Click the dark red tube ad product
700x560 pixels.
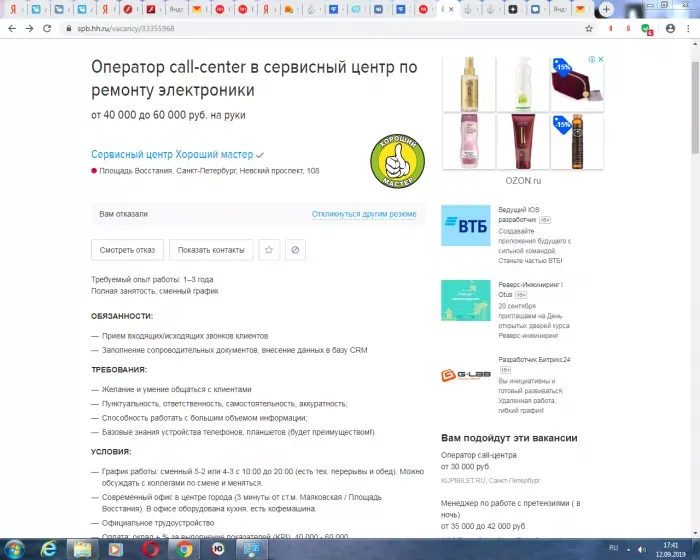click(523, 141)
